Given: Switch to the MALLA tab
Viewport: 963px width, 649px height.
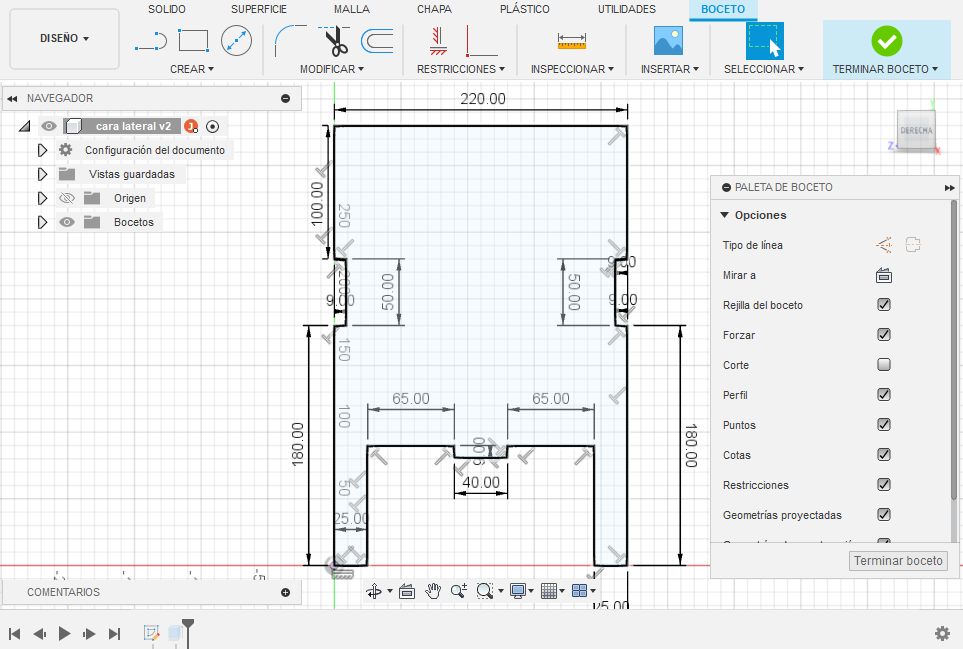Looking at the screenshot, I should click(x=352, y=9).
